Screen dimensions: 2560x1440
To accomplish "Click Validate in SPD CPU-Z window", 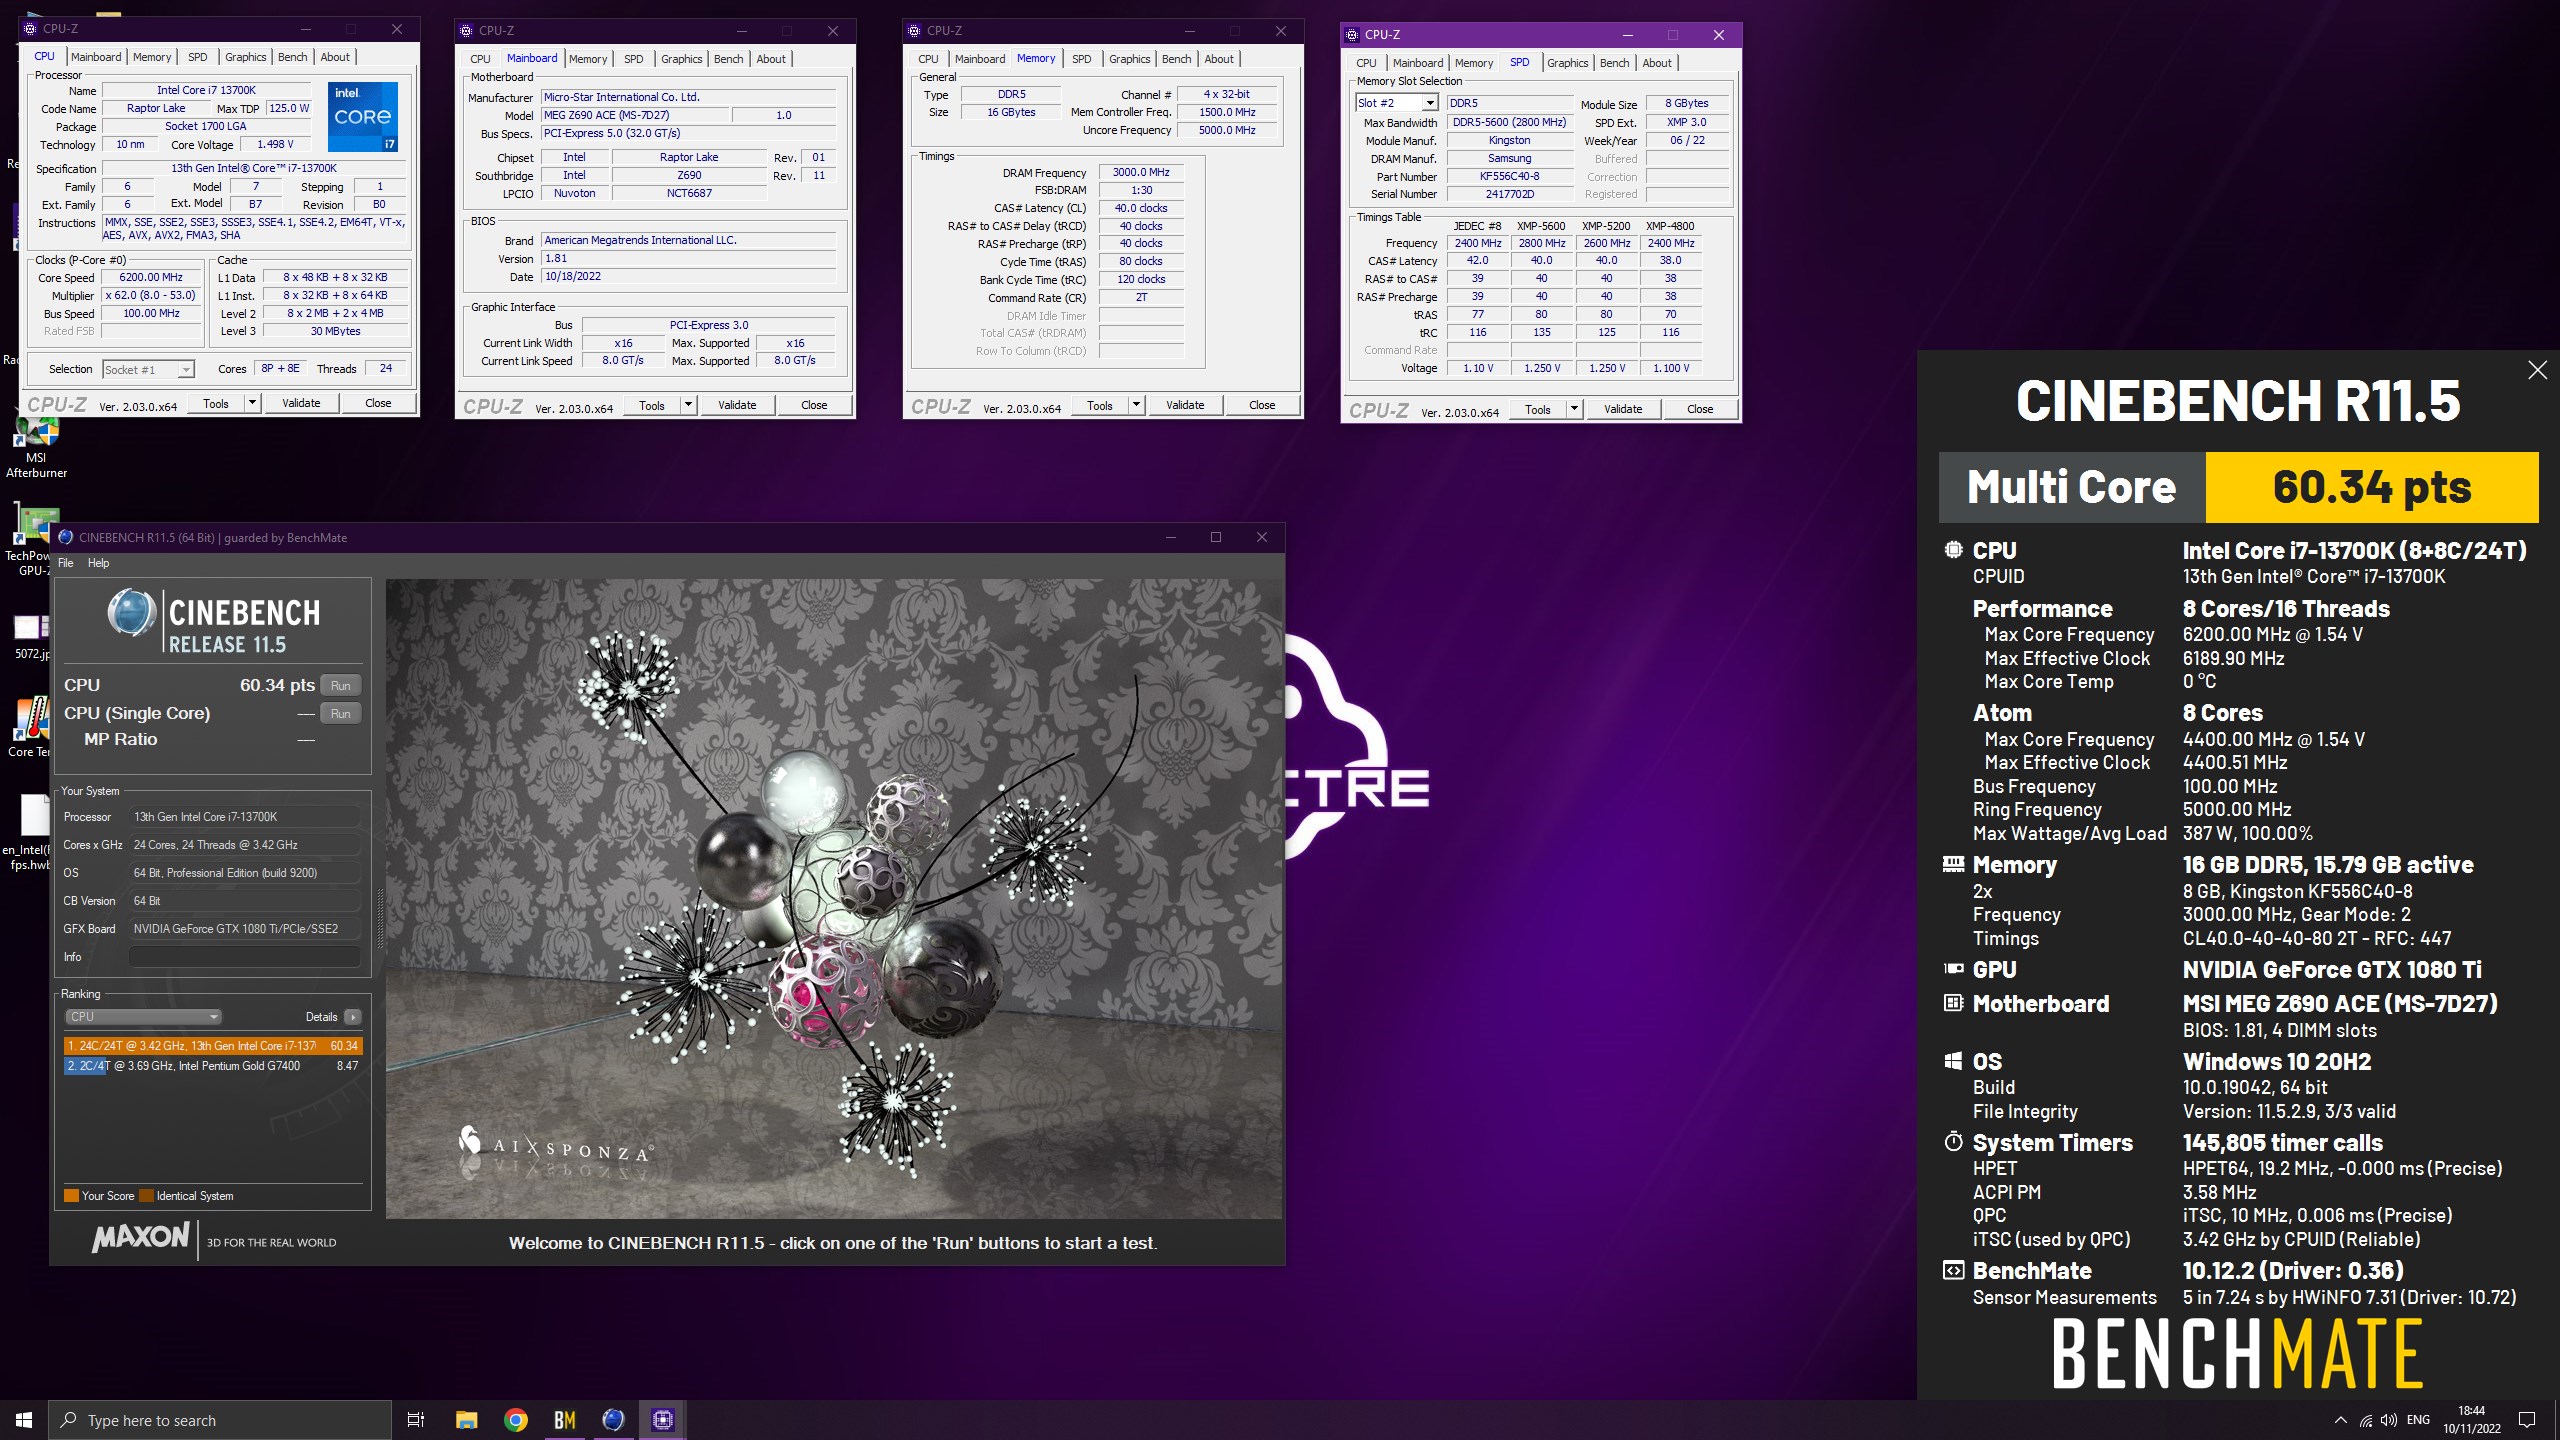I will [1623, 409].
